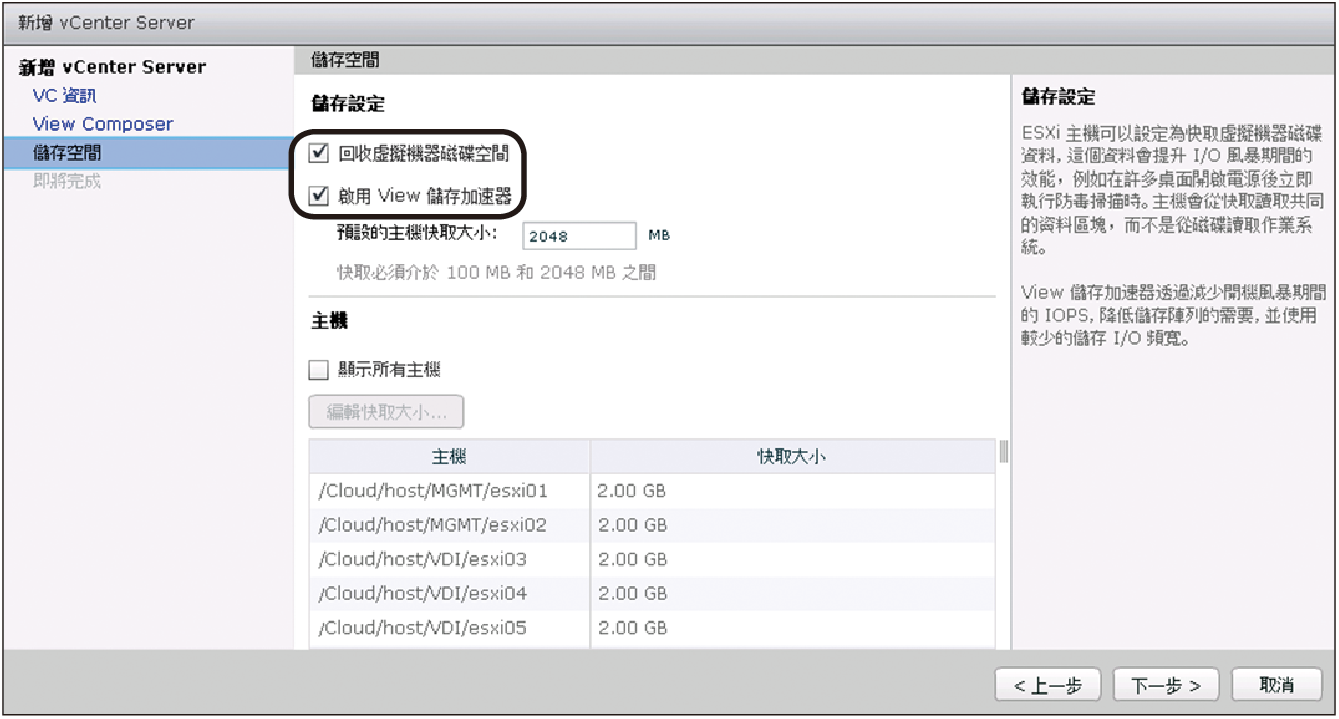Select the /Cloud/host/VDI/esxi03 row
Image resolution: width=1339 pixels, height=719 pixels.
pos(651,559)
